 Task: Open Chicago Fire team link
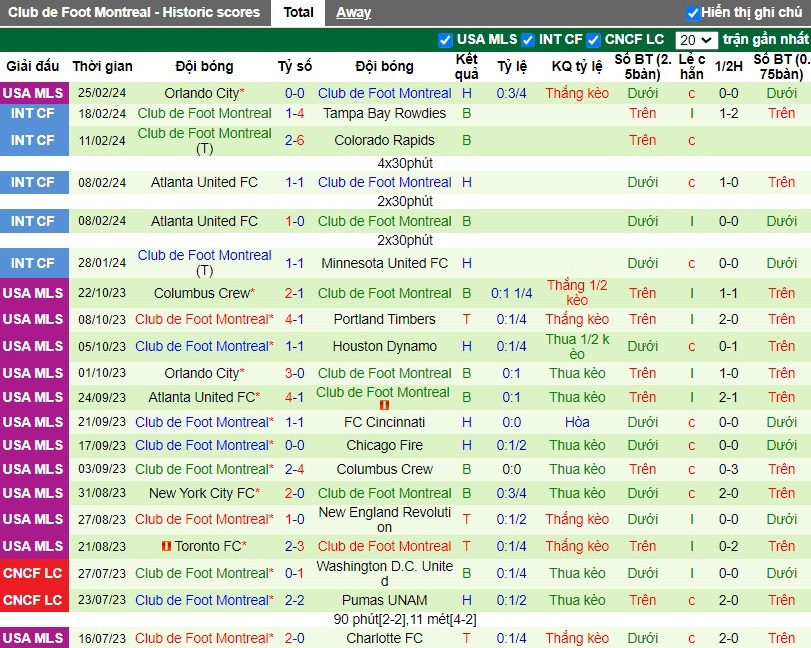(384, 445)
